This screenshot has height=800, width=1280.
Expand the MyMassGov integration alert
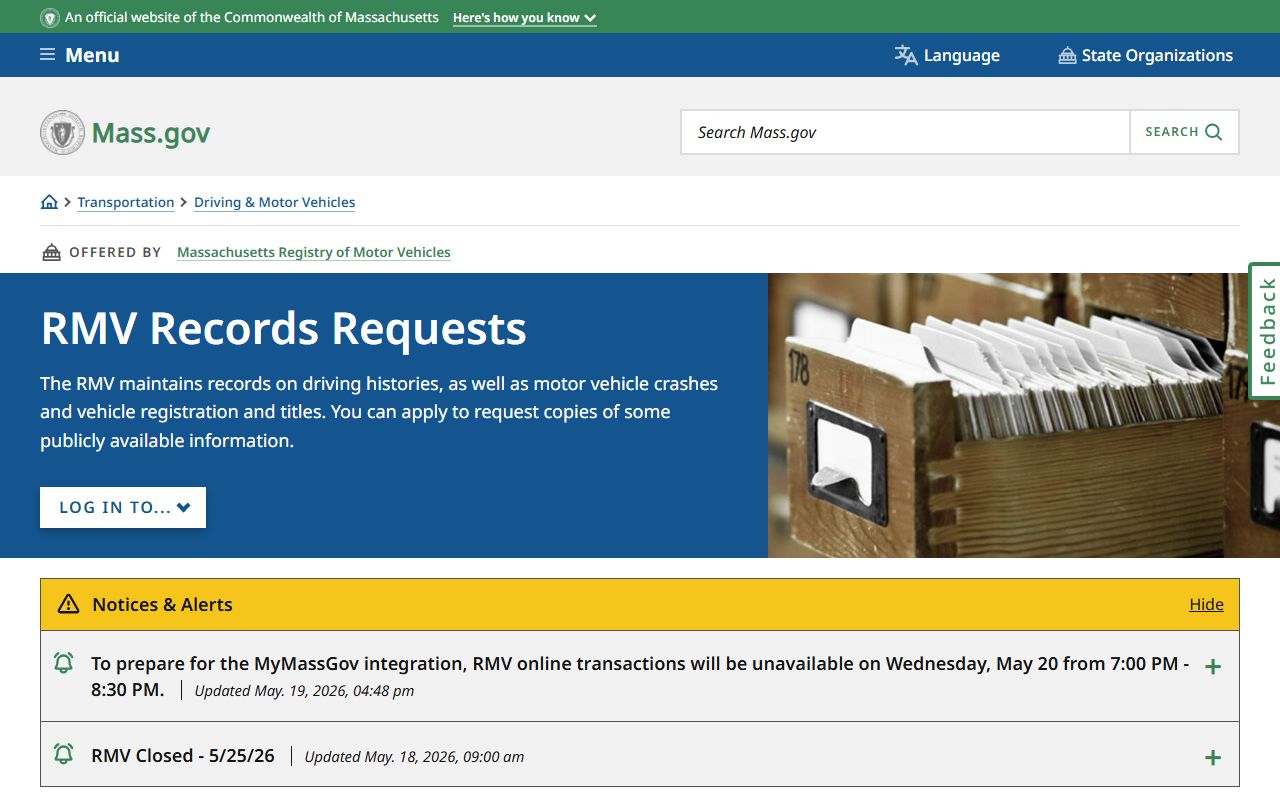click(x=1213, y=667)
